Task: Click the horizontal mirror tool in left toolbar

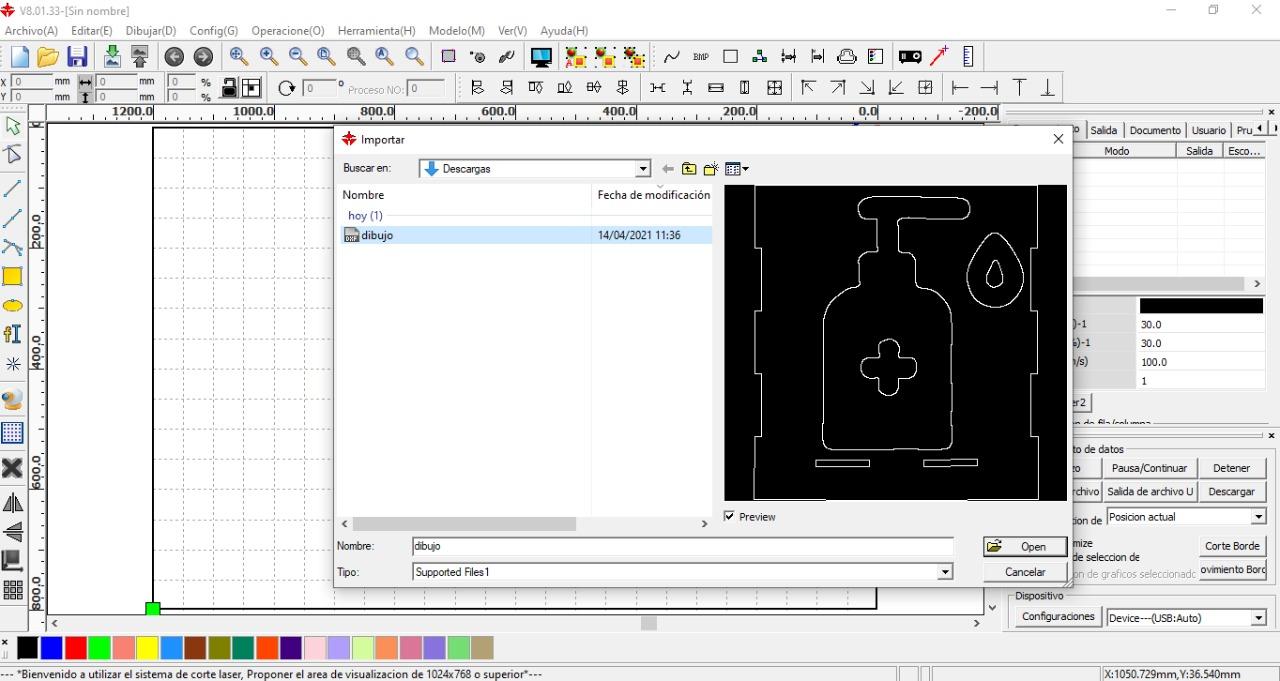Action: coord(13,502)
